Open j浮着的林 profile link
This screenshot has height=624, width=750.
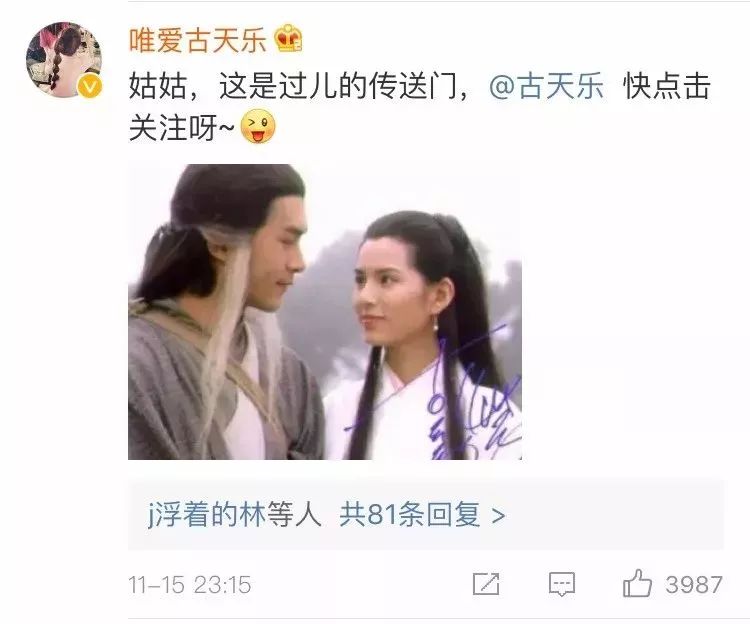206,515
